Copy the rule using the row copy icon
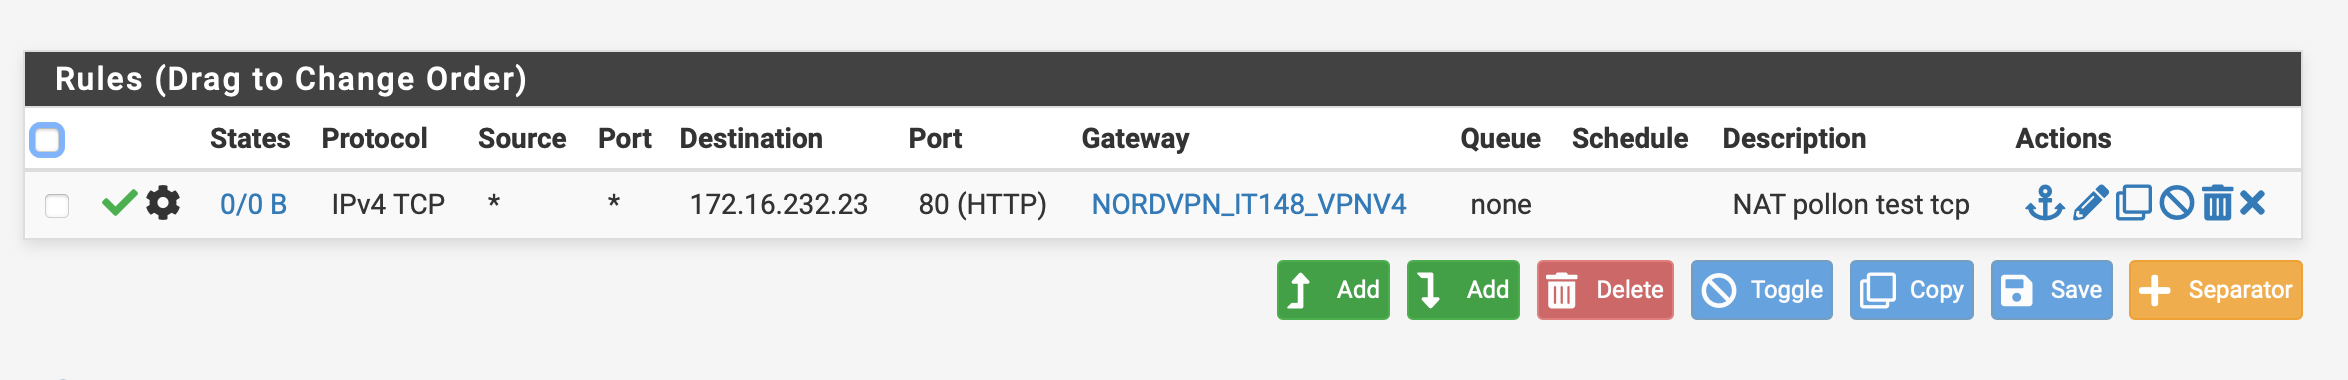The width and height of the screenshot is (2348, 380). pos(2133,204)
